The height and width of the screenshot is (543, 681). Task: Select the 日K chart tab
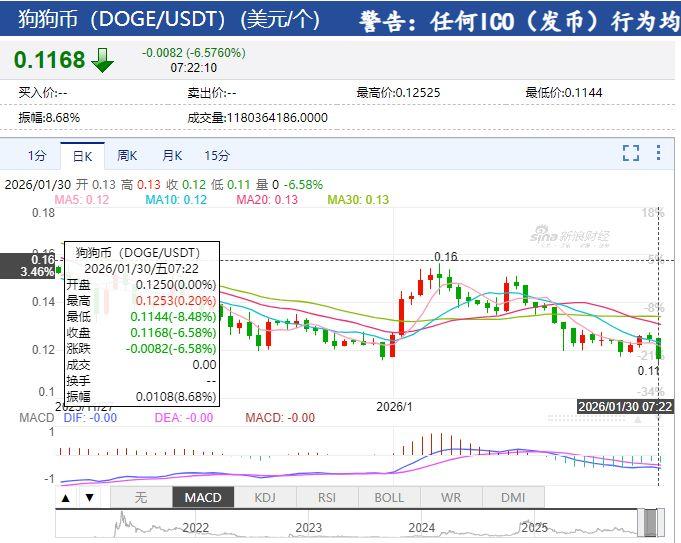[82, 156]
